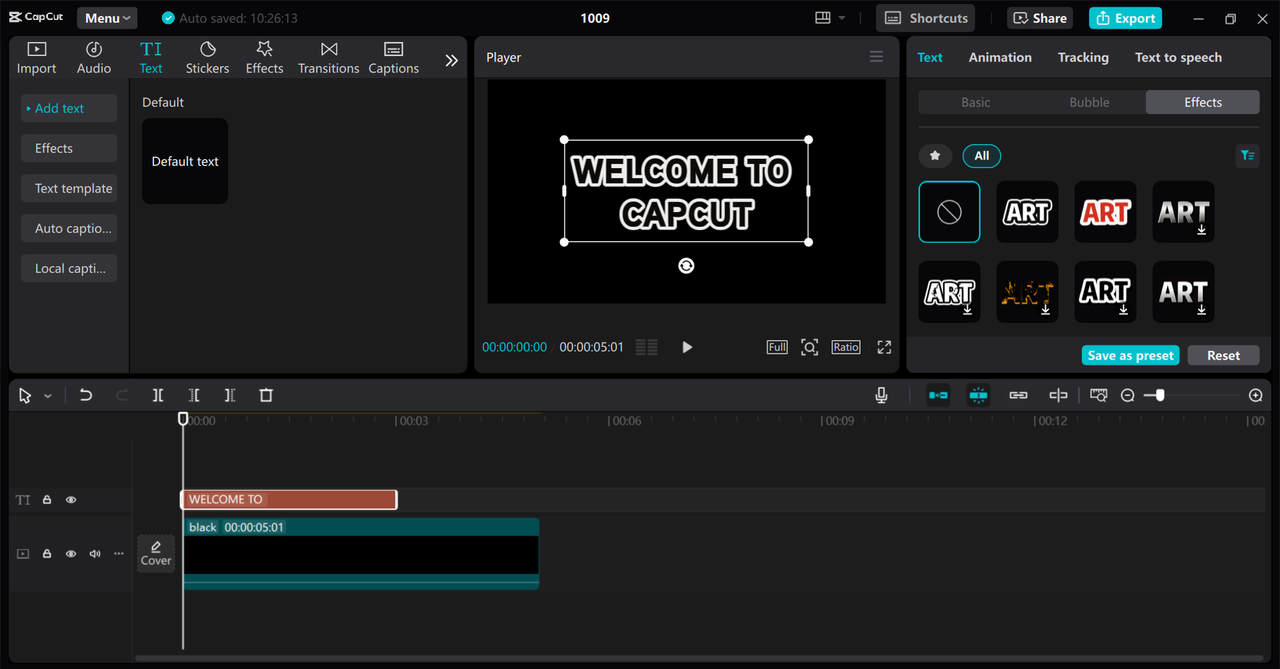This screenshot has height=669, width=1280.
Task: Open the Menu dropdown
Action: point(107,18)
